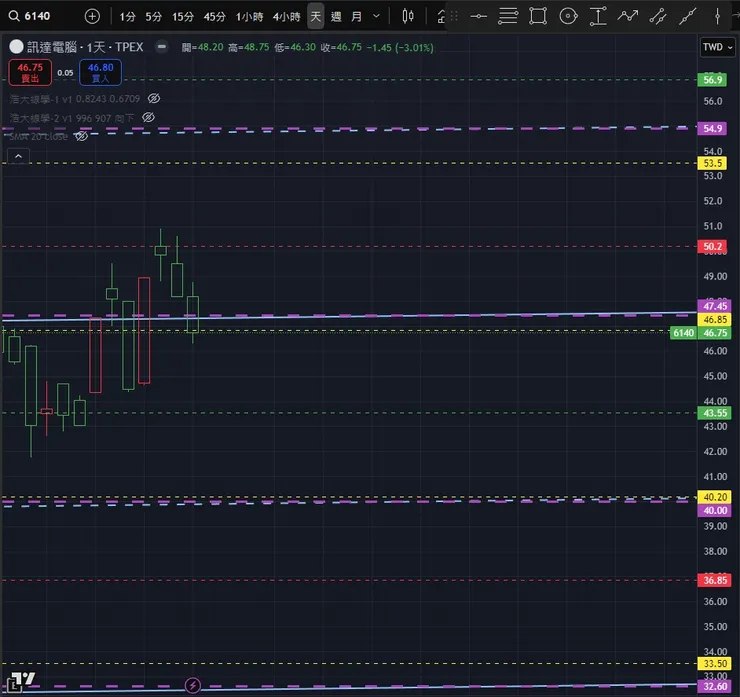Click the red 36.85 price label
This screenshot has width=740, height=697.
715,580
